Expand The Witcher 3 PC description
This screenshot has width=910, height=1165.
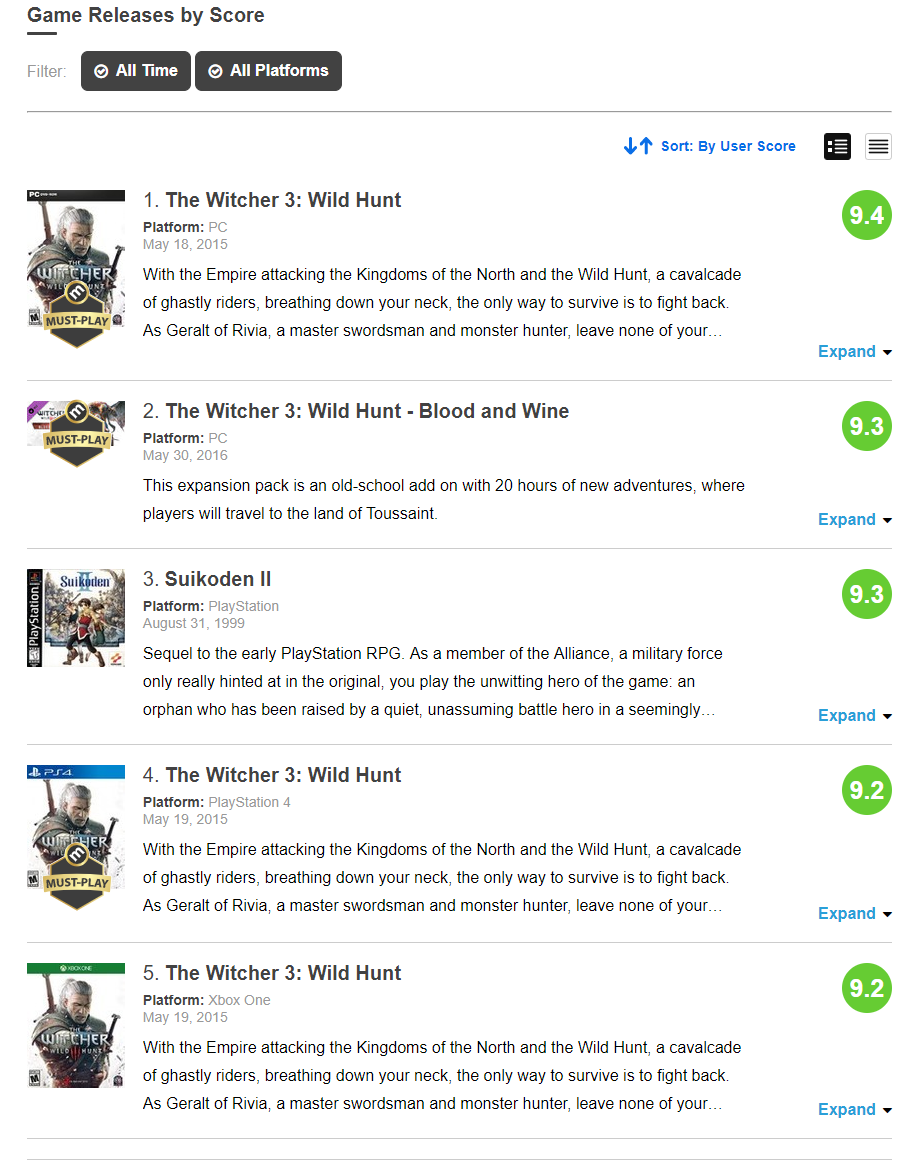click(x=854, y=351)
